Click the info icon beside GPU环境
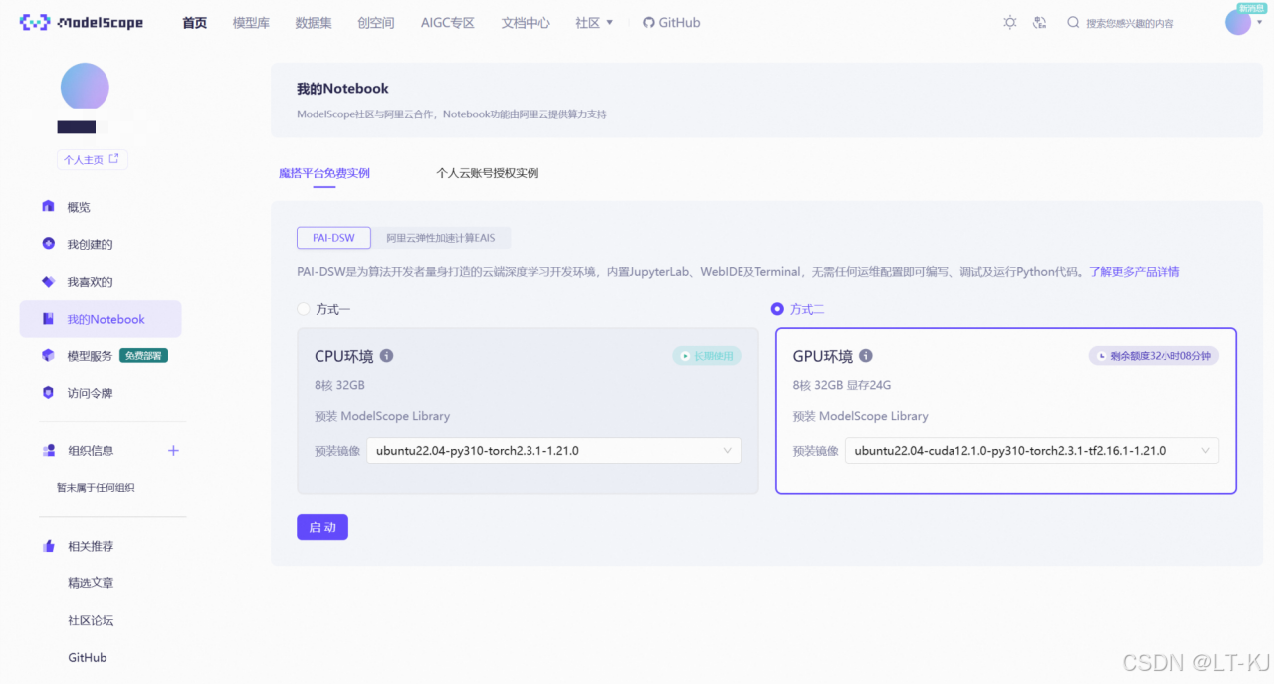Image resolution: width=1274 pixels, height=684 pixels. tap(866, 356)
